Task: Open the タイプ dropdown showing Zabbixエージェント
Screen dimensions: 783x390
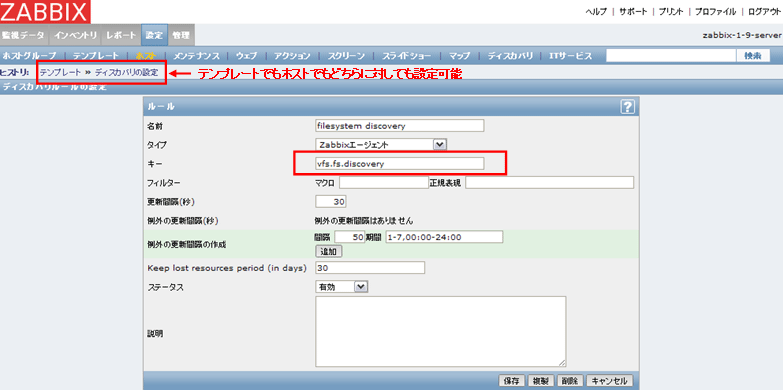Action: coord(381,144)
